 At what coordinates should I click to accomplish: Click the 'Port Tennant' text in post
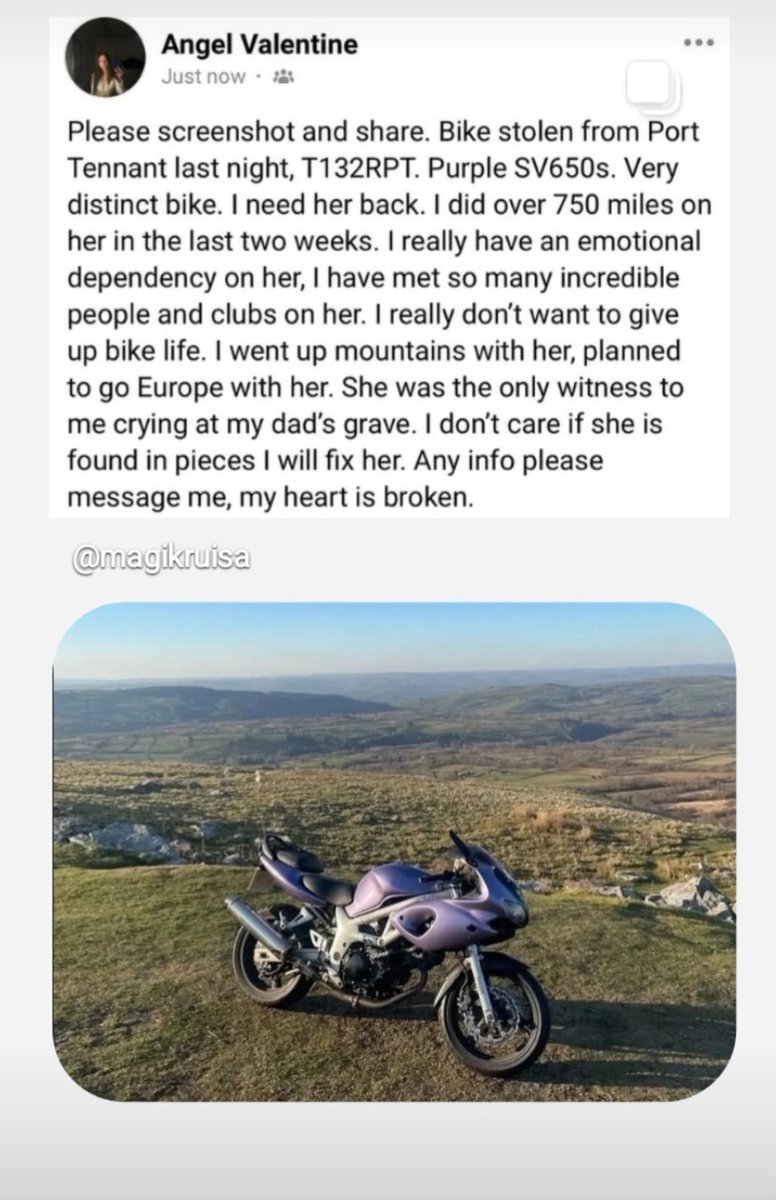pyautogui.click(x=385, y=150)
